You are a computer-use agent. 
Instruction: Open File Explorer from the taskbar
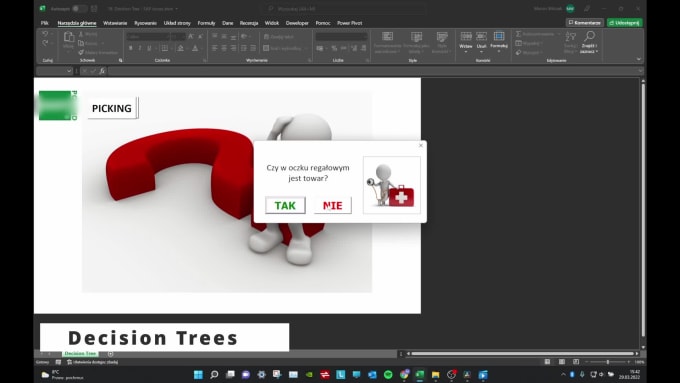pyautogui.click(x=435, y=374)
